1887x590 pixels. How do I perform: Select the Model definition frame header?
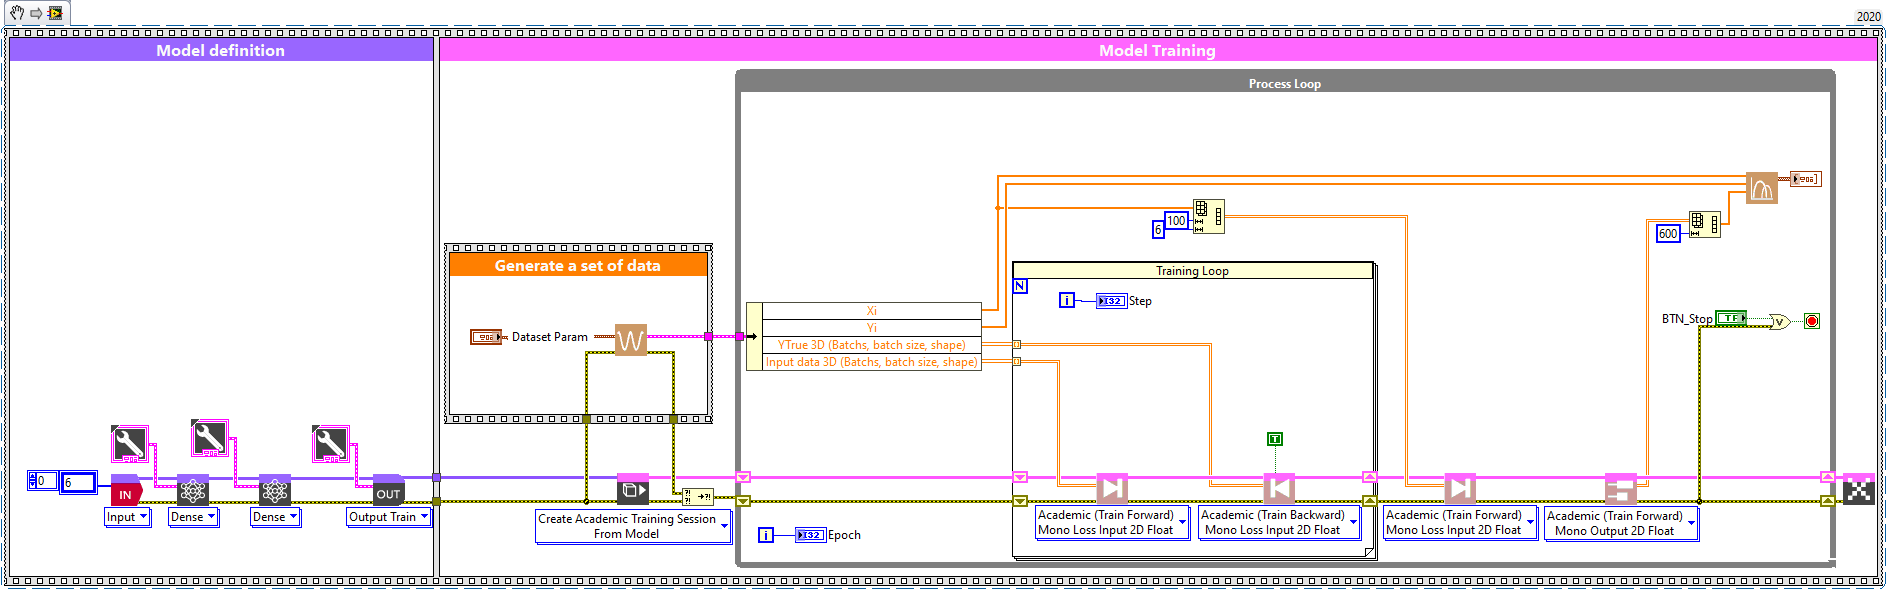pos(220,50)
